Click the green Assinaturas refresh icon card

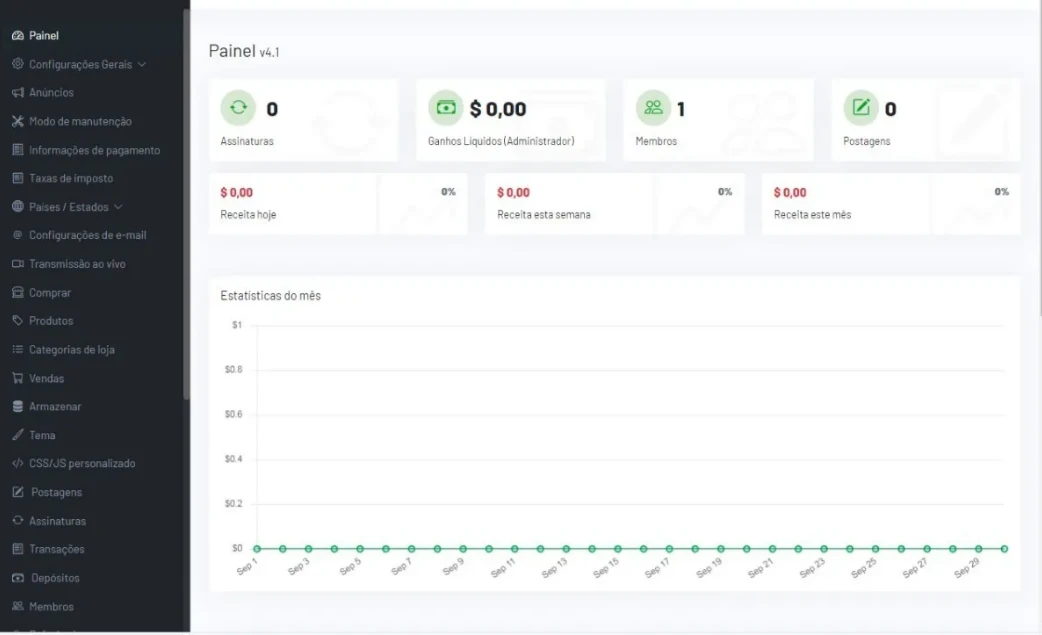(x=238, y=108)
